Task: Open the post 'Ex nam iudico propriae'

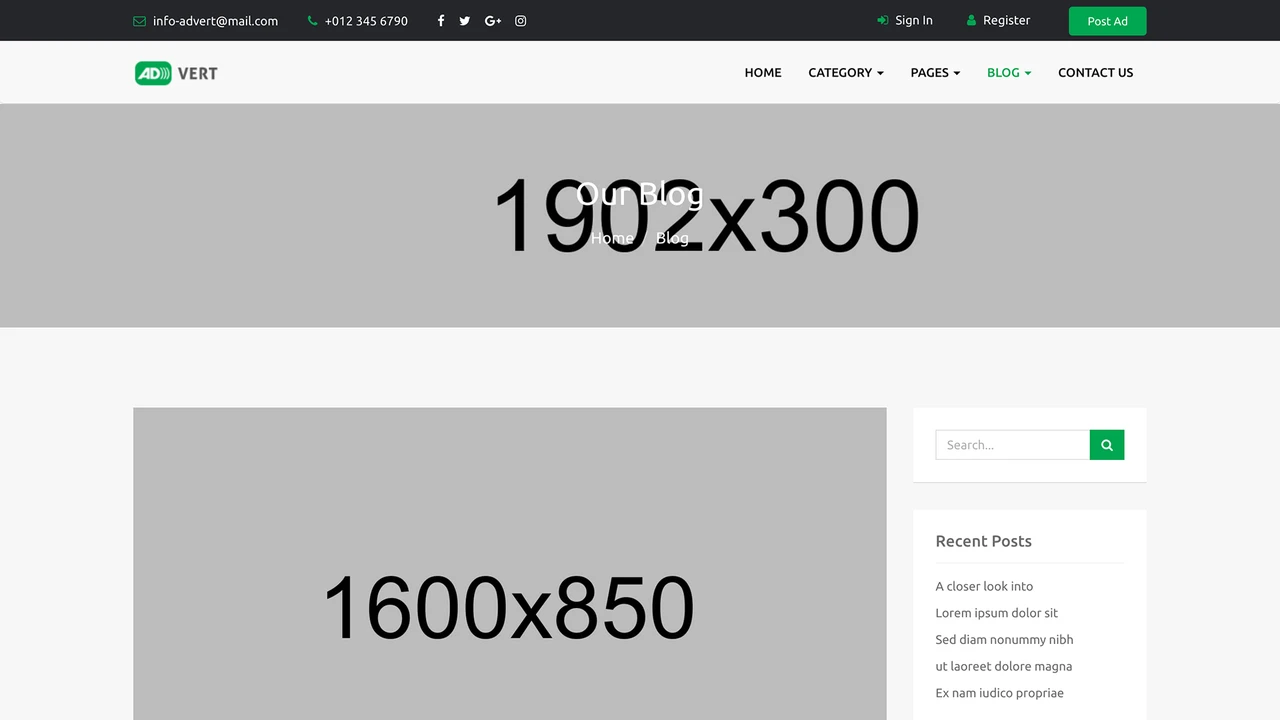Action: pos(999,693)
